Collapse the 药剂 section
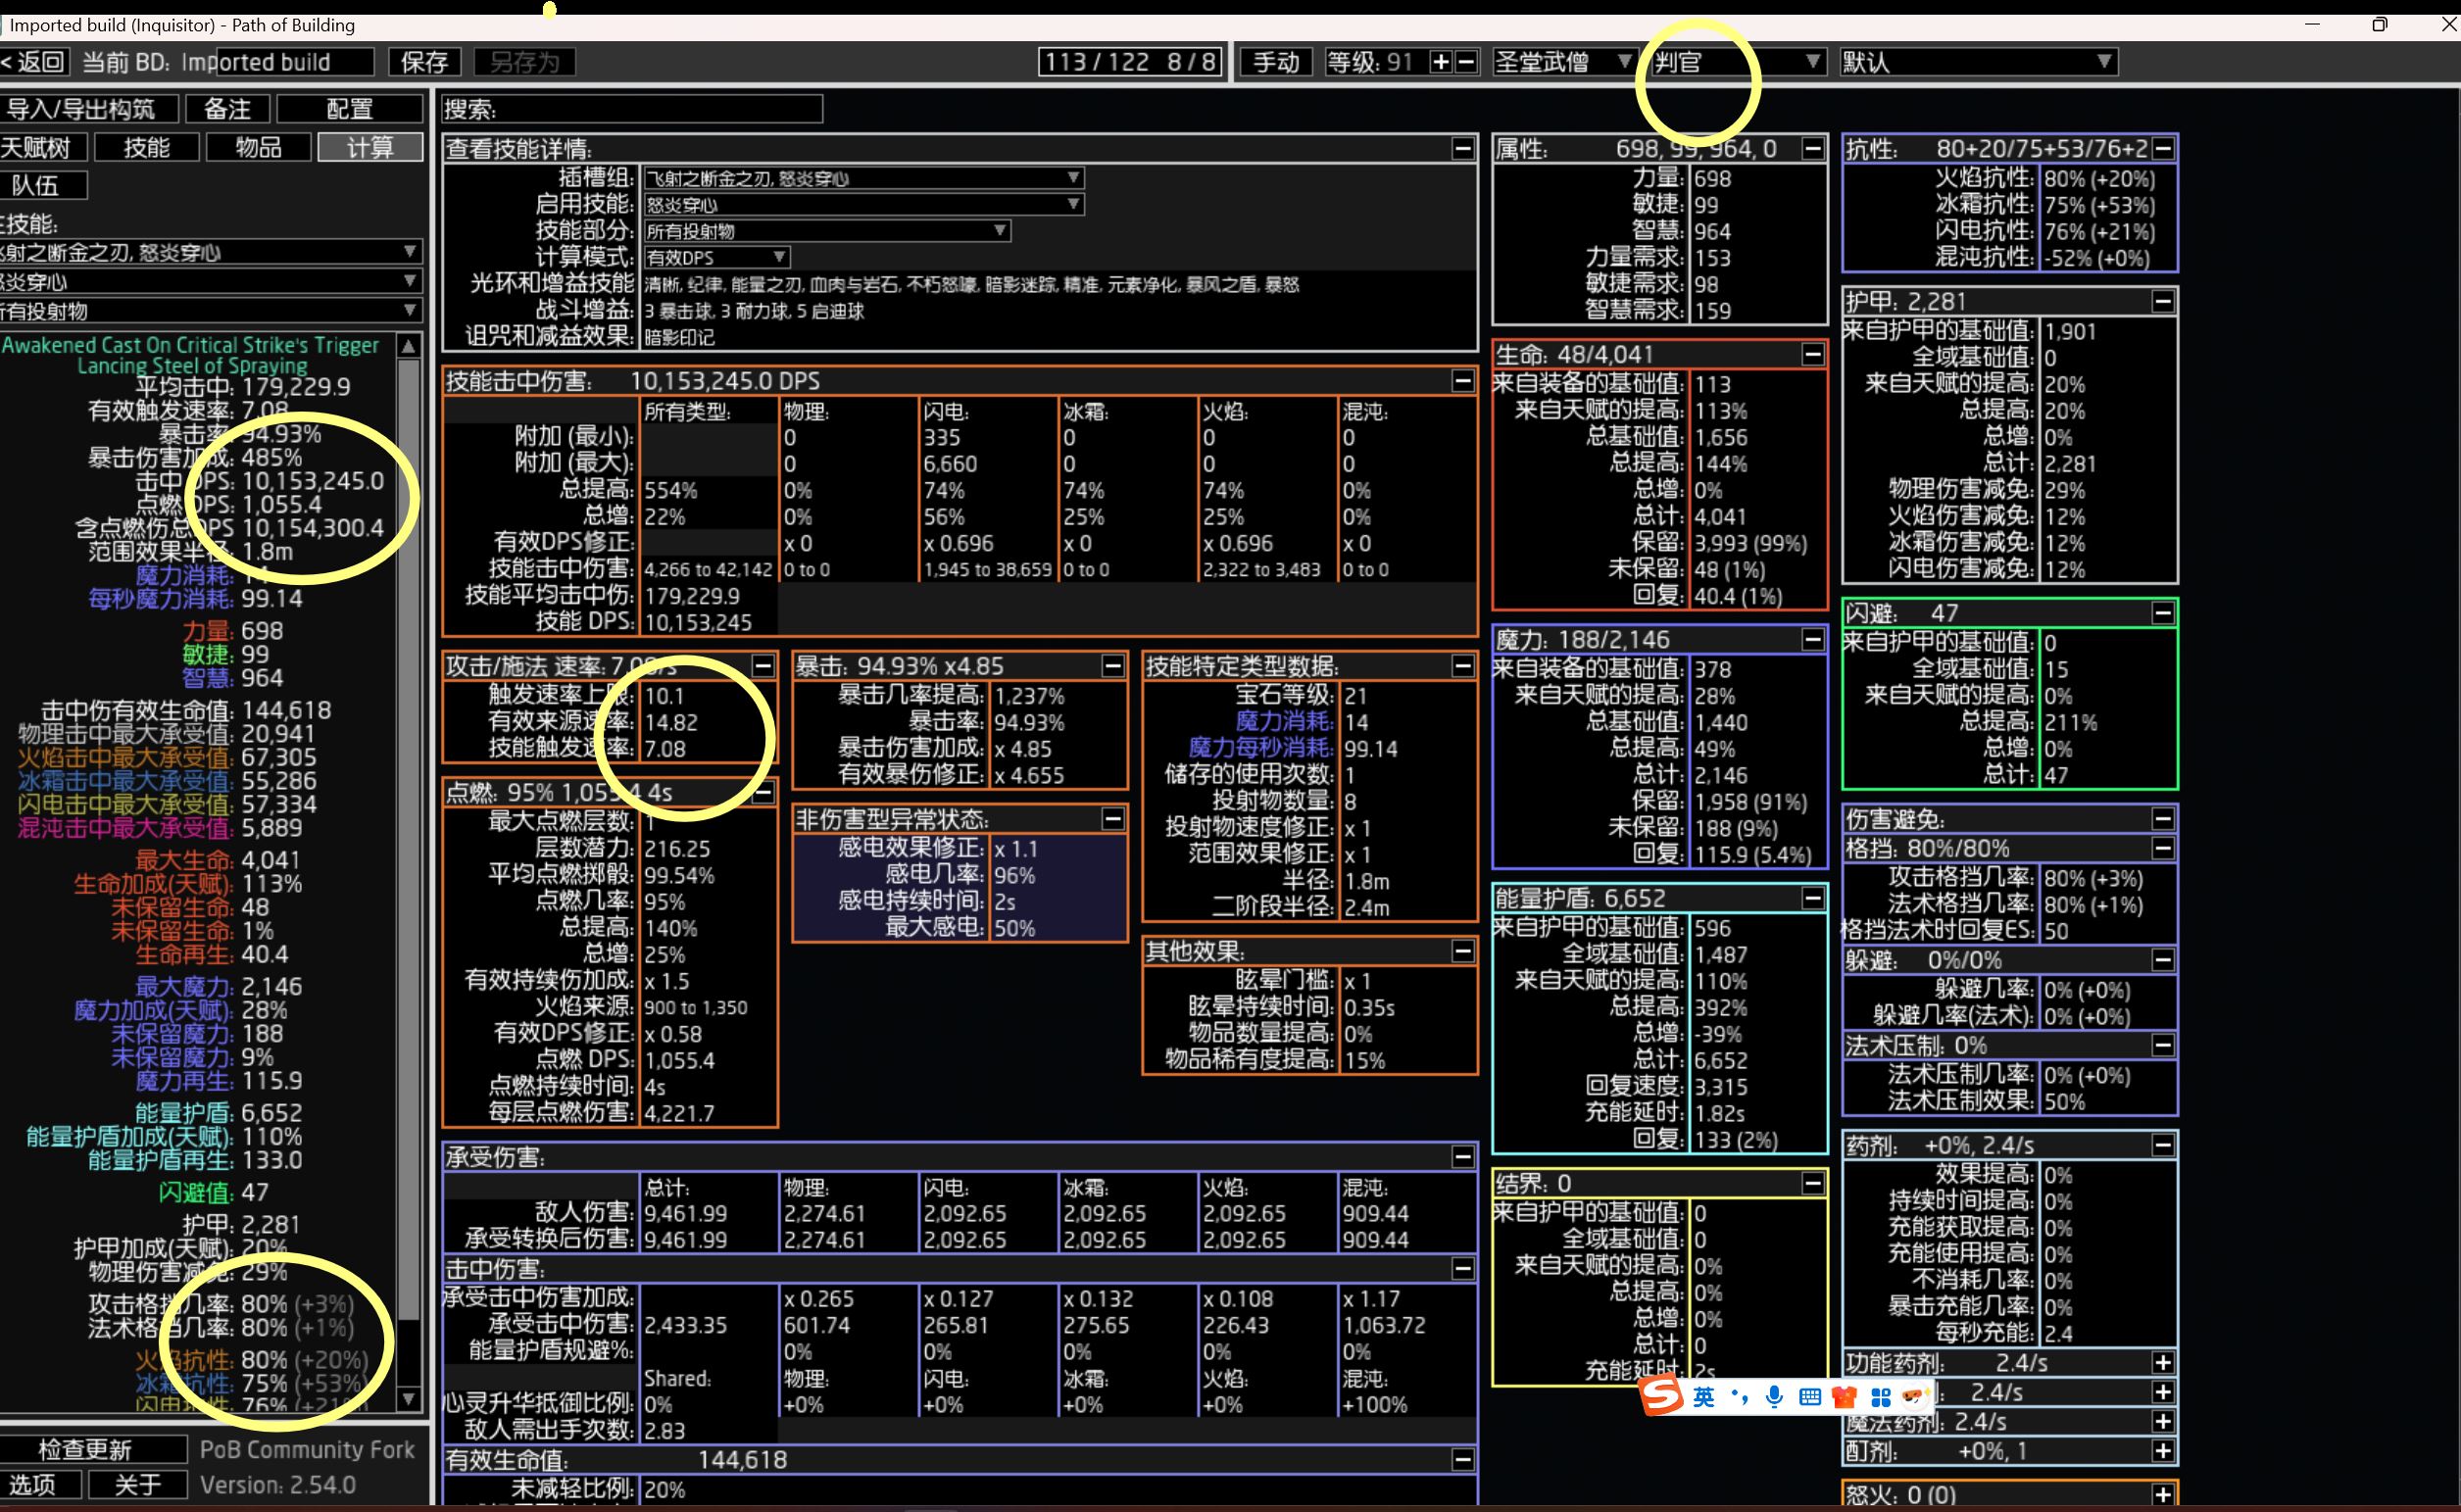This screenshot has width=2461, height=1512. (x=2162, y=1146)
